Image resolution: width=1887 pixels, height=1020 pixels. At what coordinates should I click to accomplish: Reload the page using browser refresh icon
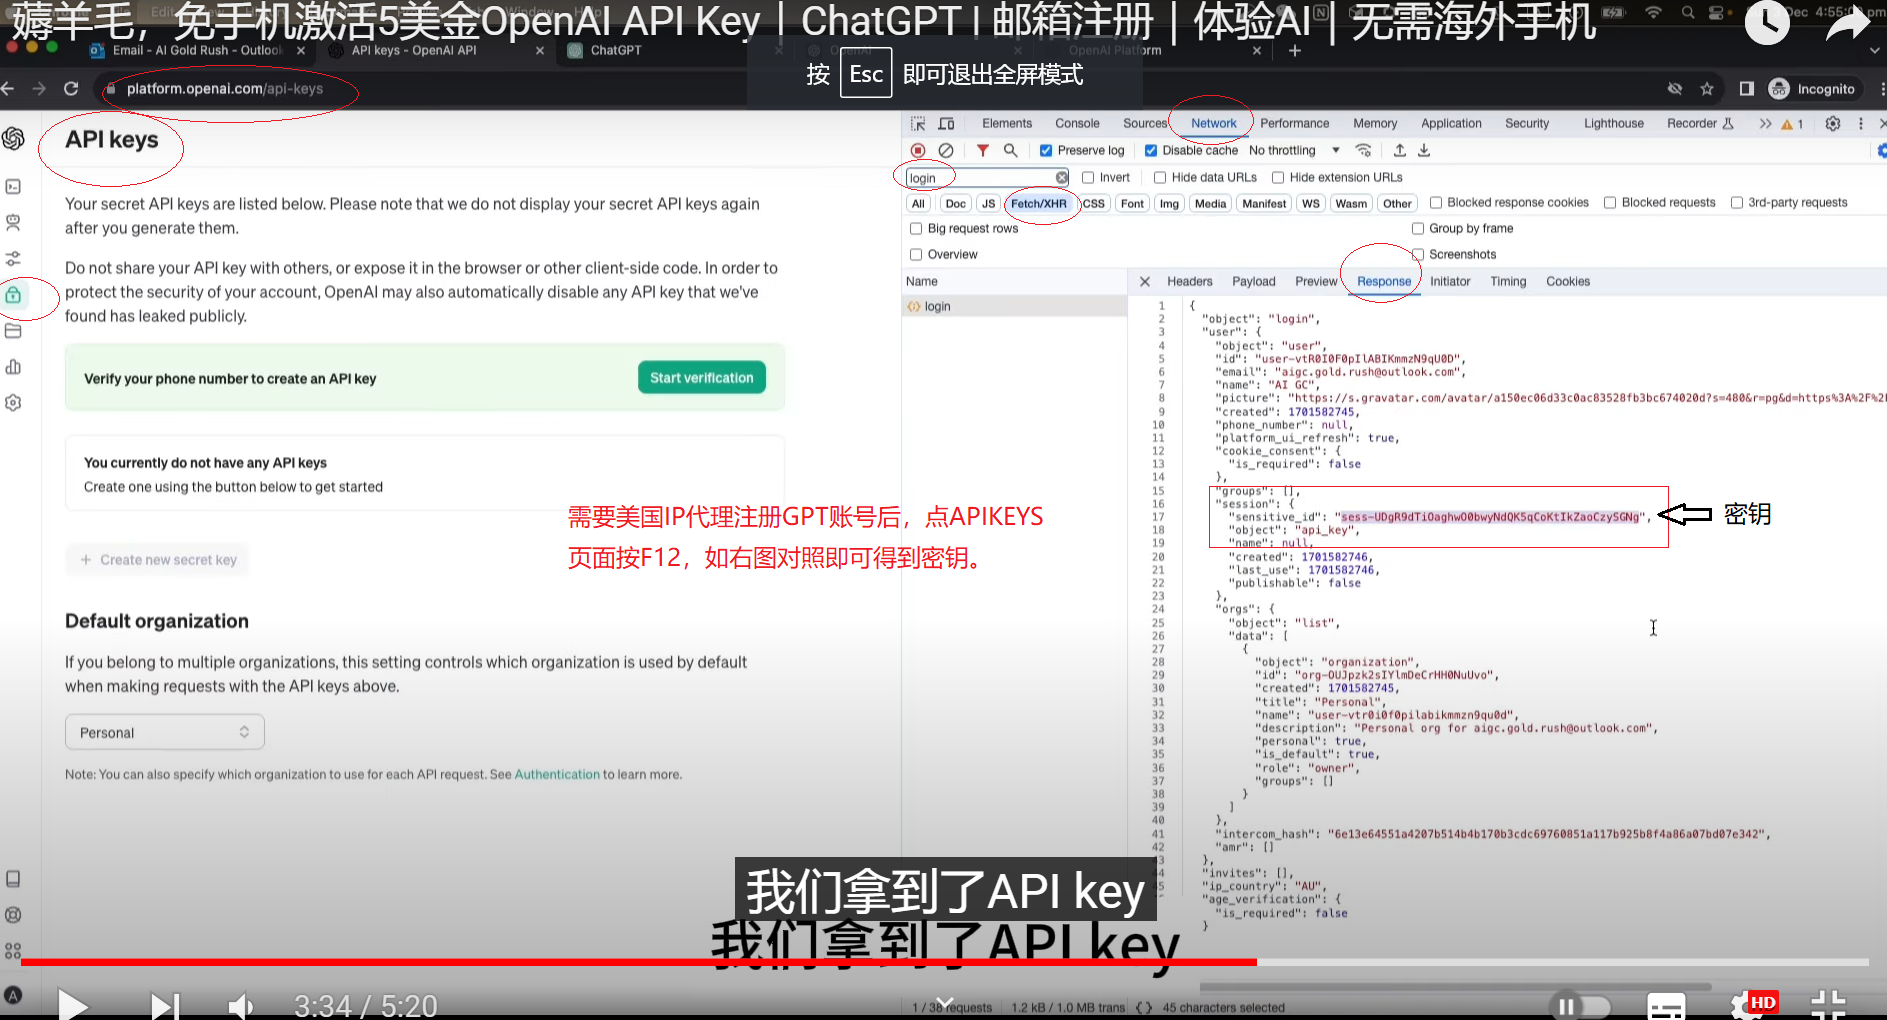[71, 89]
